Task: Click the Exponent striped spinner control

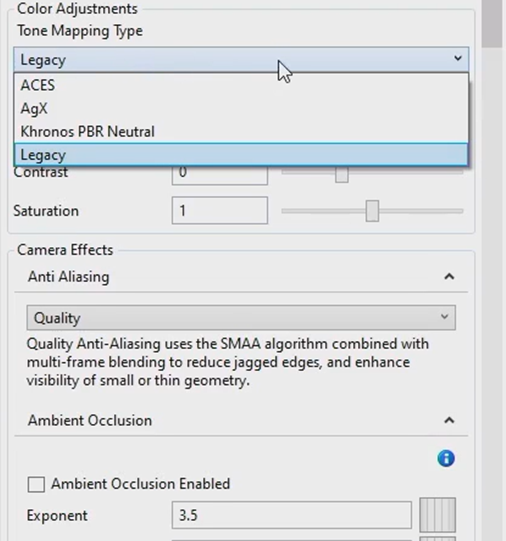Action: pos(437,515)
